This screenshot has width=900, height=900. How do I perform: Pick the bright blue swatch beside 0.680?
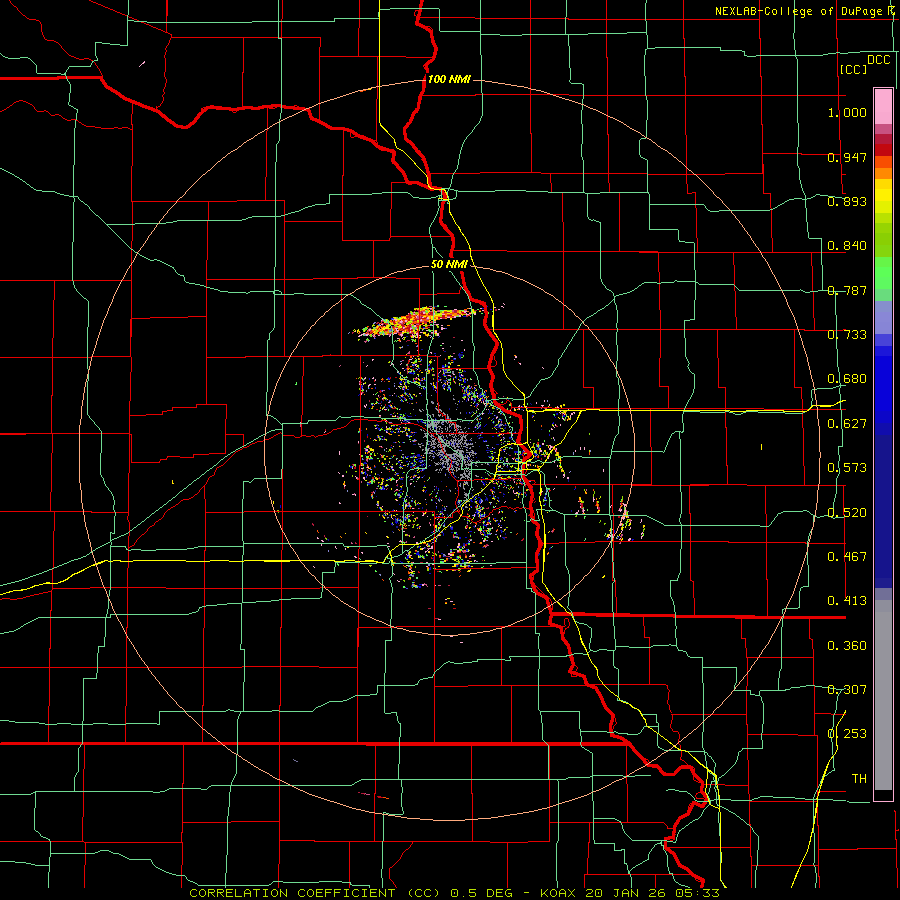[x=883, y=382]
